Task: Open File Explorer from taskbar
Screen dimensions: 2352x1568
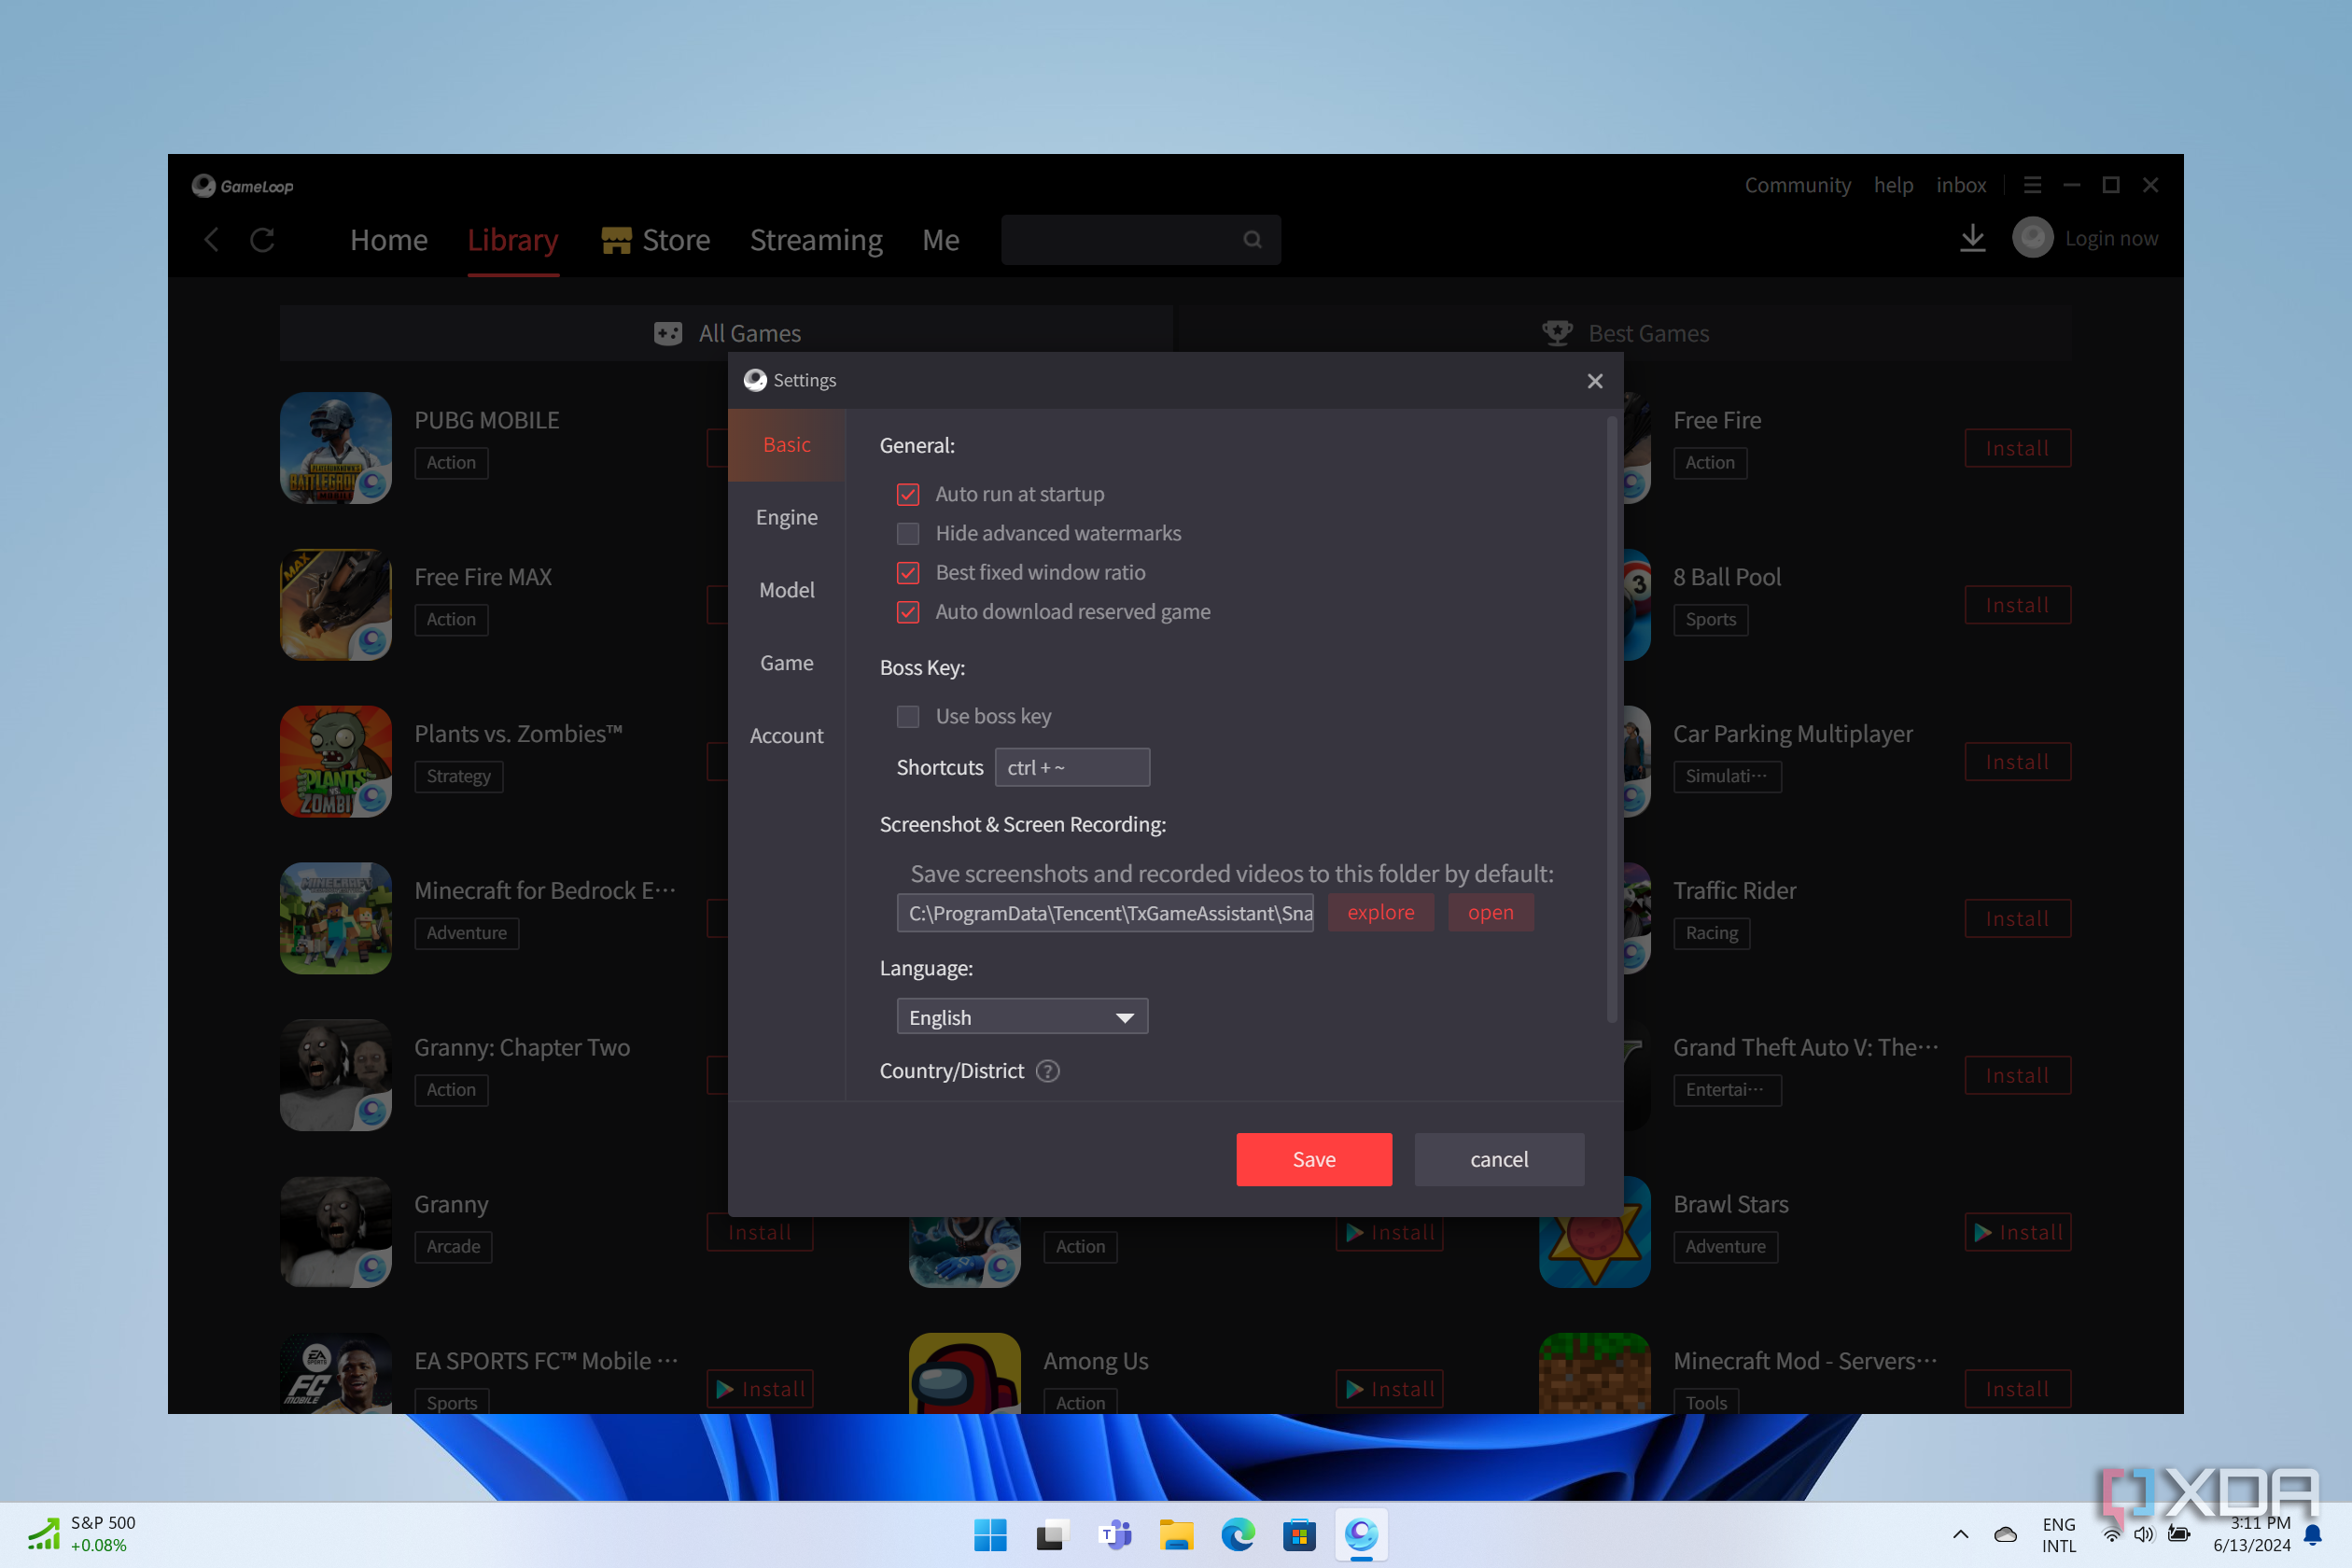Action: [1176, 1535]
